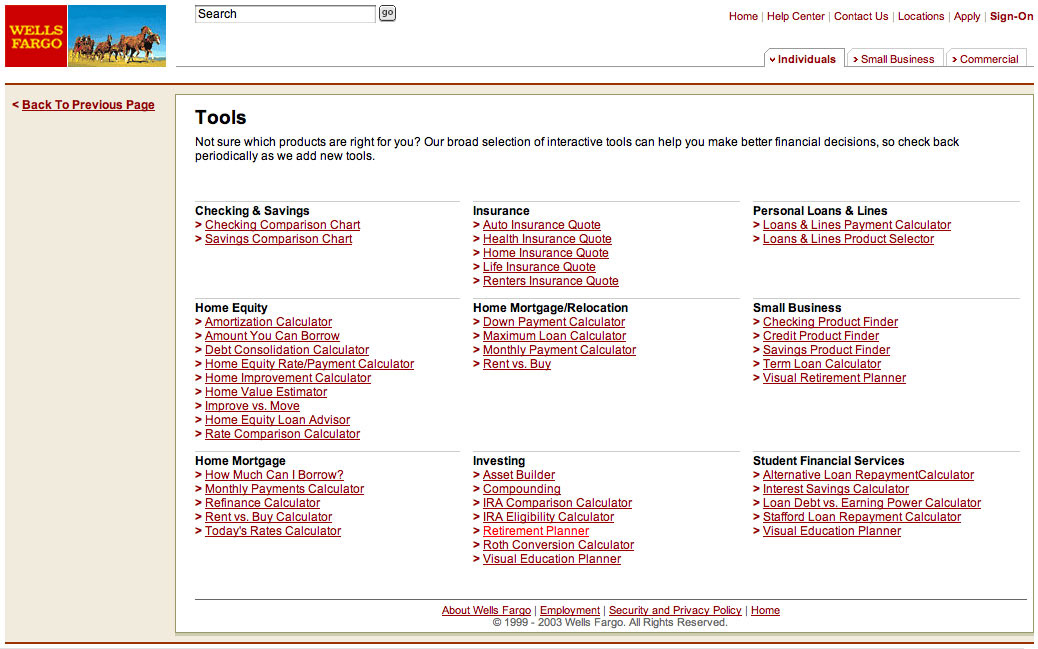Open the Refinance Calculator
The image size is (1038, 649).
[262, 503]
